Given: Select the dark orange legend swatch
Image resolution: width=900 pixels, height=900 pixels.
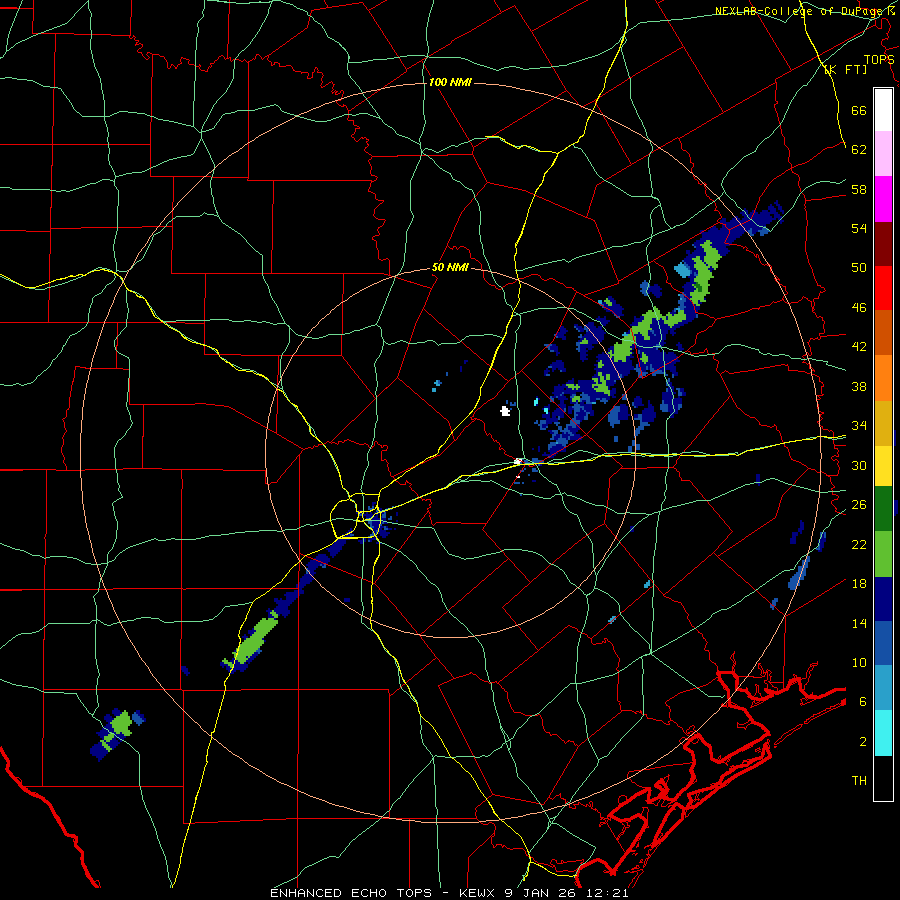Looking at the screenshot, I should 883,333.
